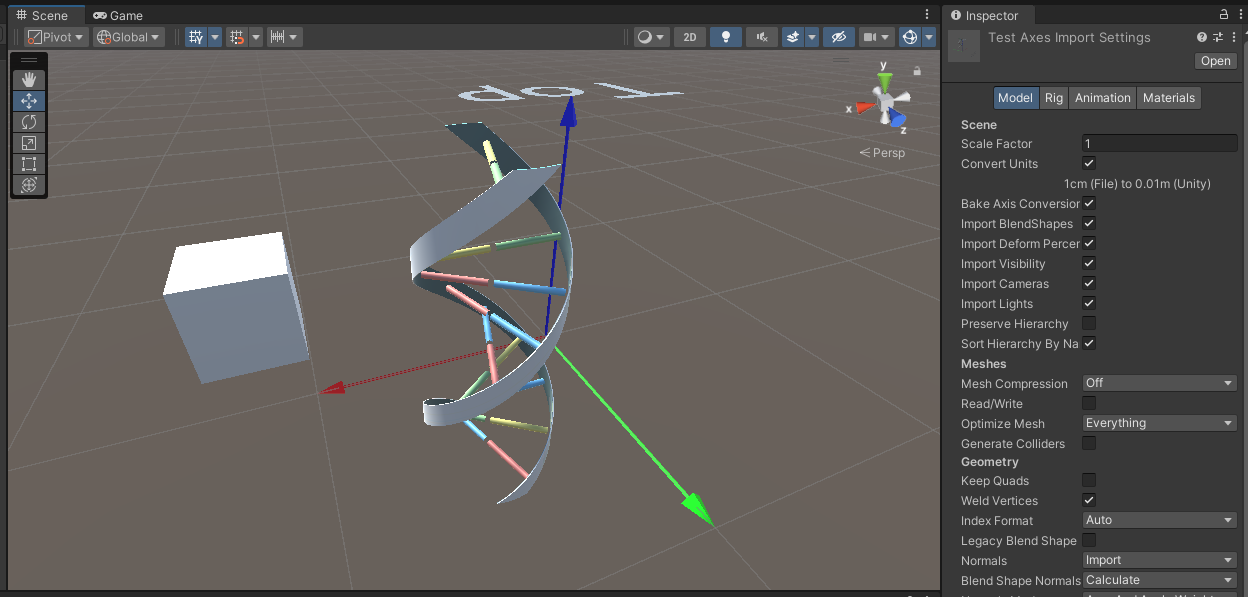Open the Pivot dropdown in the toolbar
Viewport: 1248px width, 597px height.
(x=55, y=36)
